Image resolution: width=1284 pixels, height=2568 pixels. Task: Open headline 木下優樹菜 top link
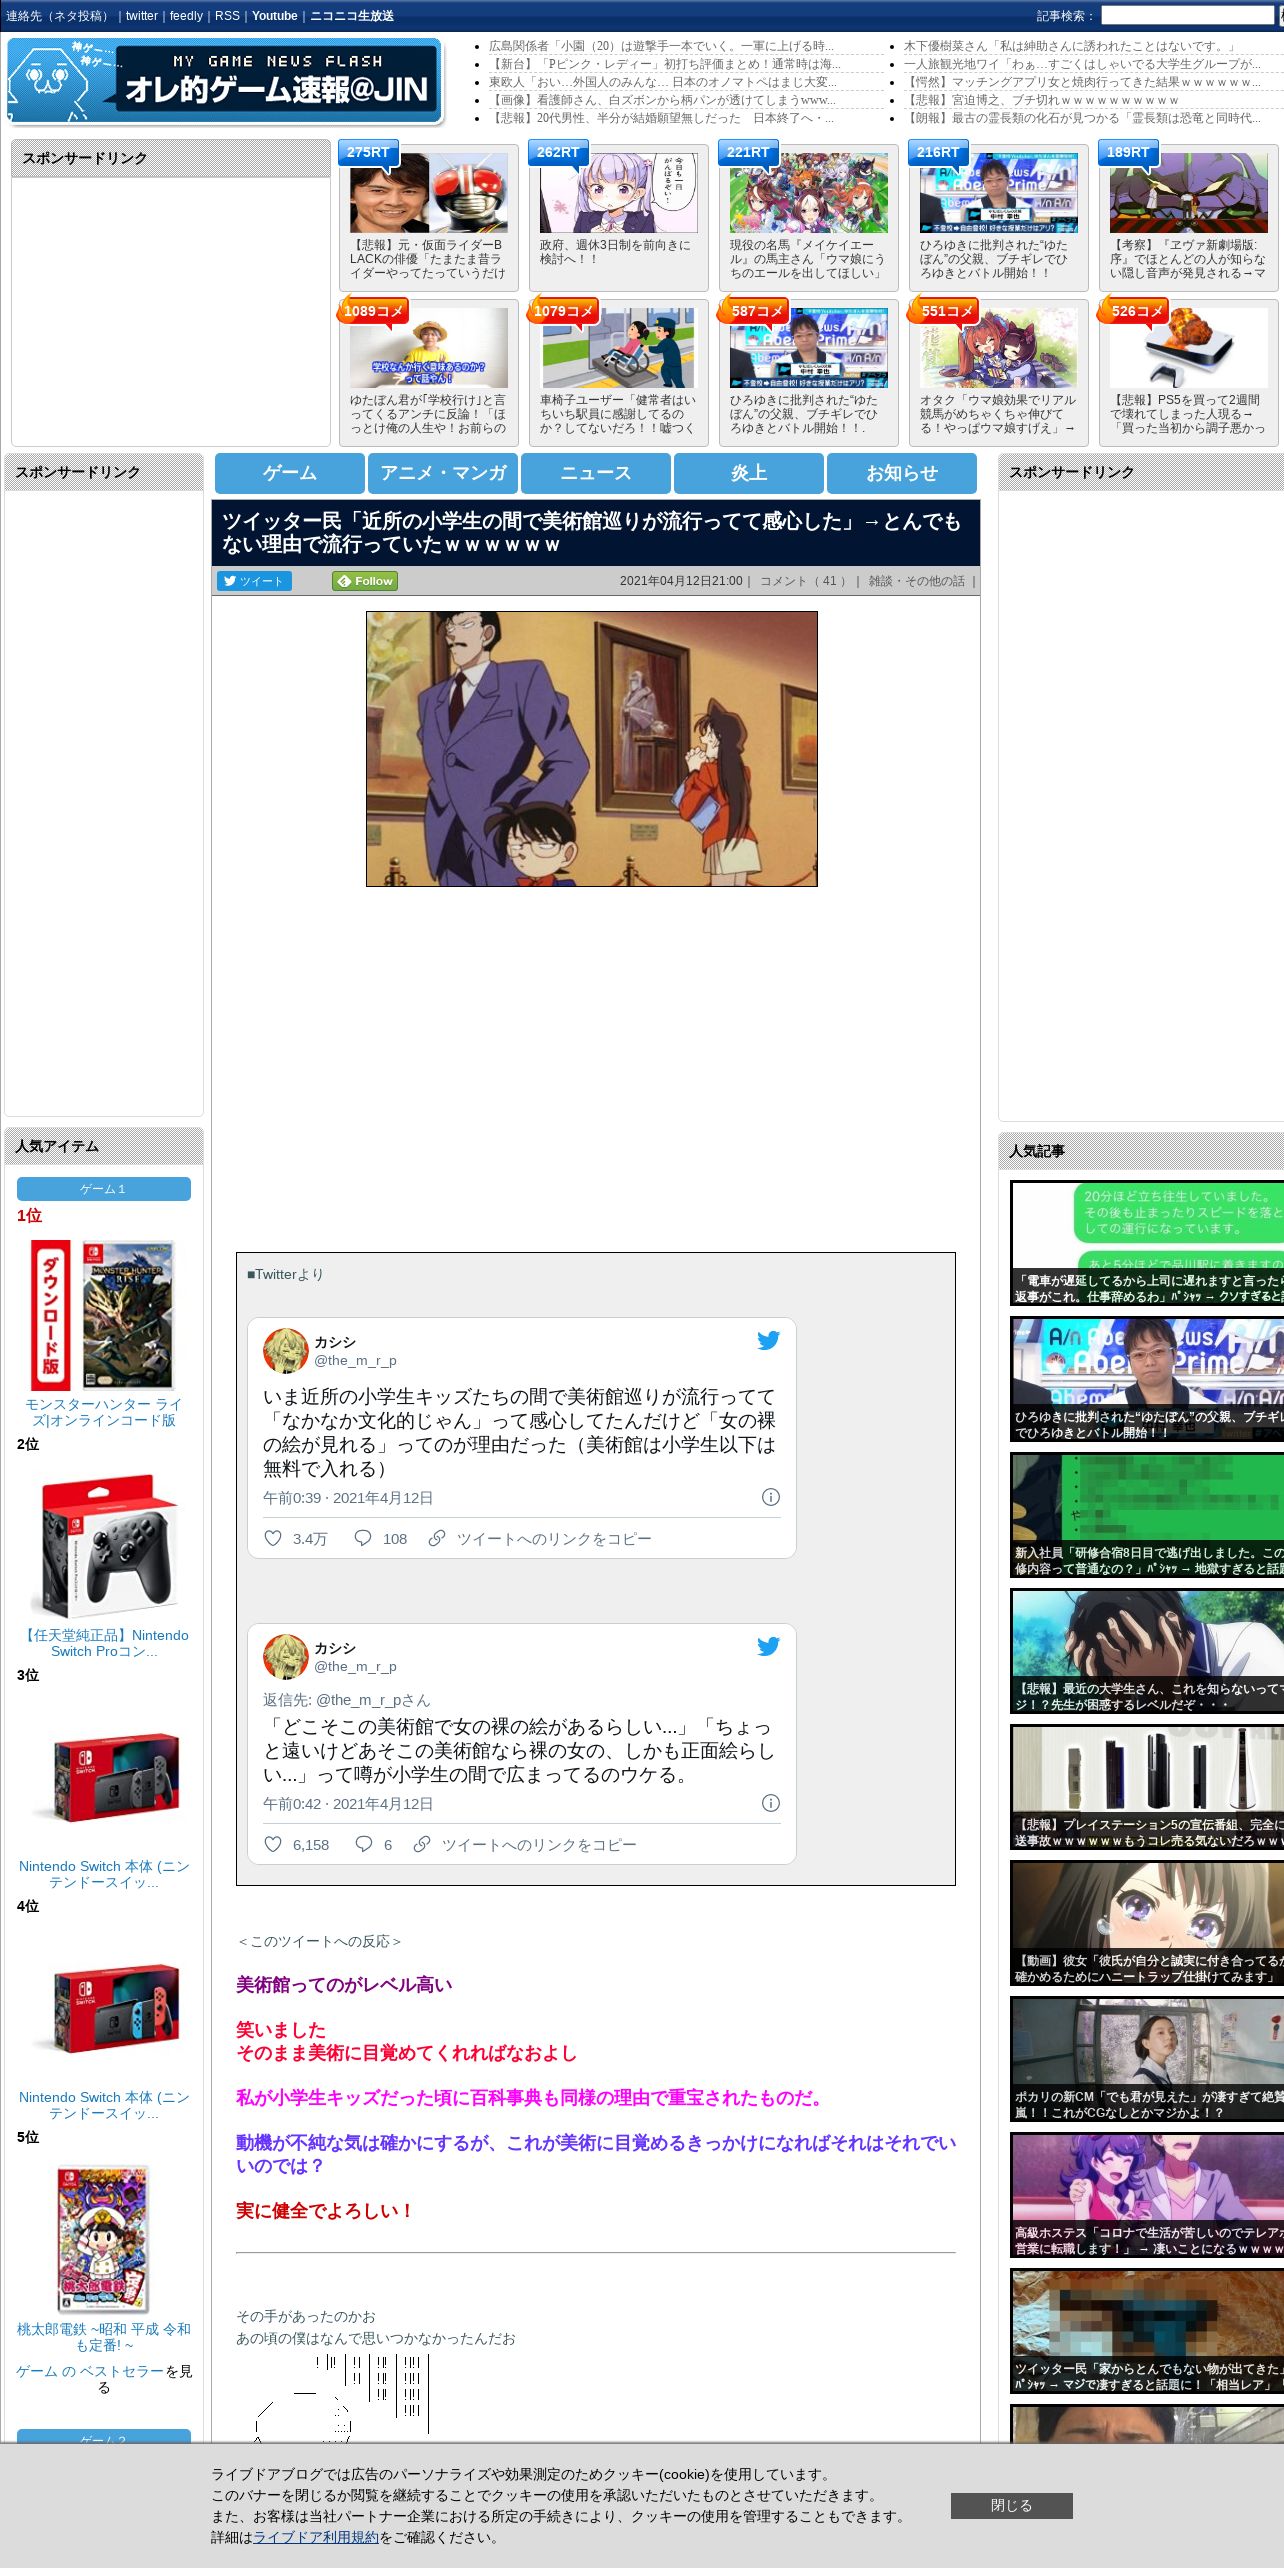(x=1070, y=46)
